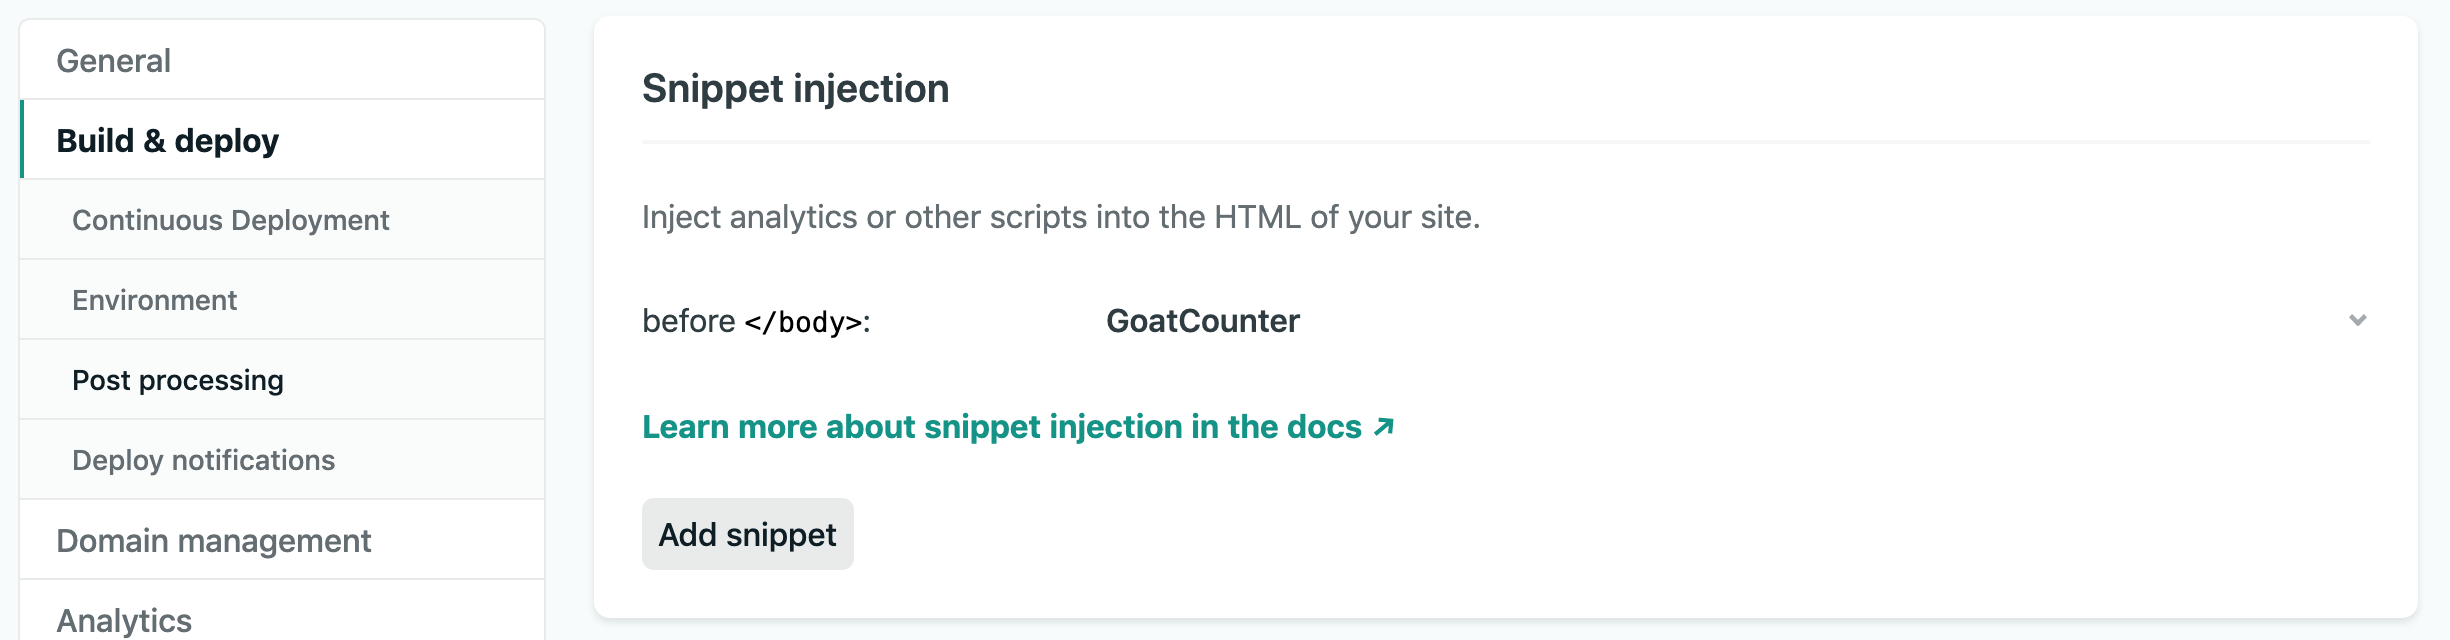Select the General settings section
Screen dimensions: 2450x640
(x=113, y=60)
